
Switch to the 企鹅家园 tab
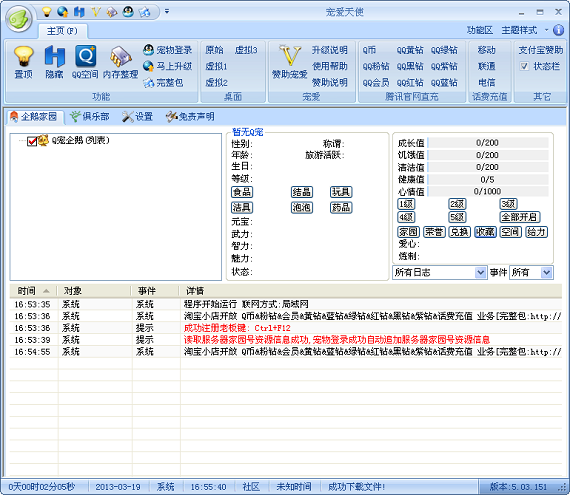[35, 117]
